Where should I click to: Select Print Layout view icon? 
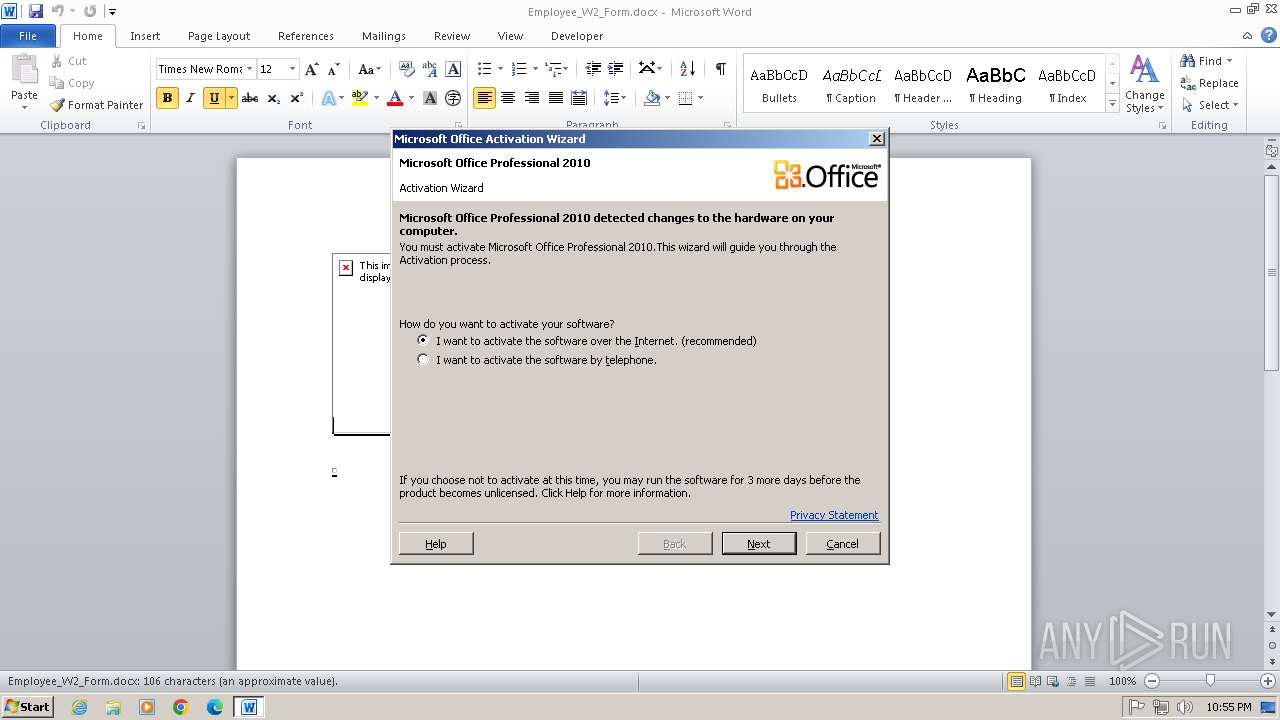1016,681
